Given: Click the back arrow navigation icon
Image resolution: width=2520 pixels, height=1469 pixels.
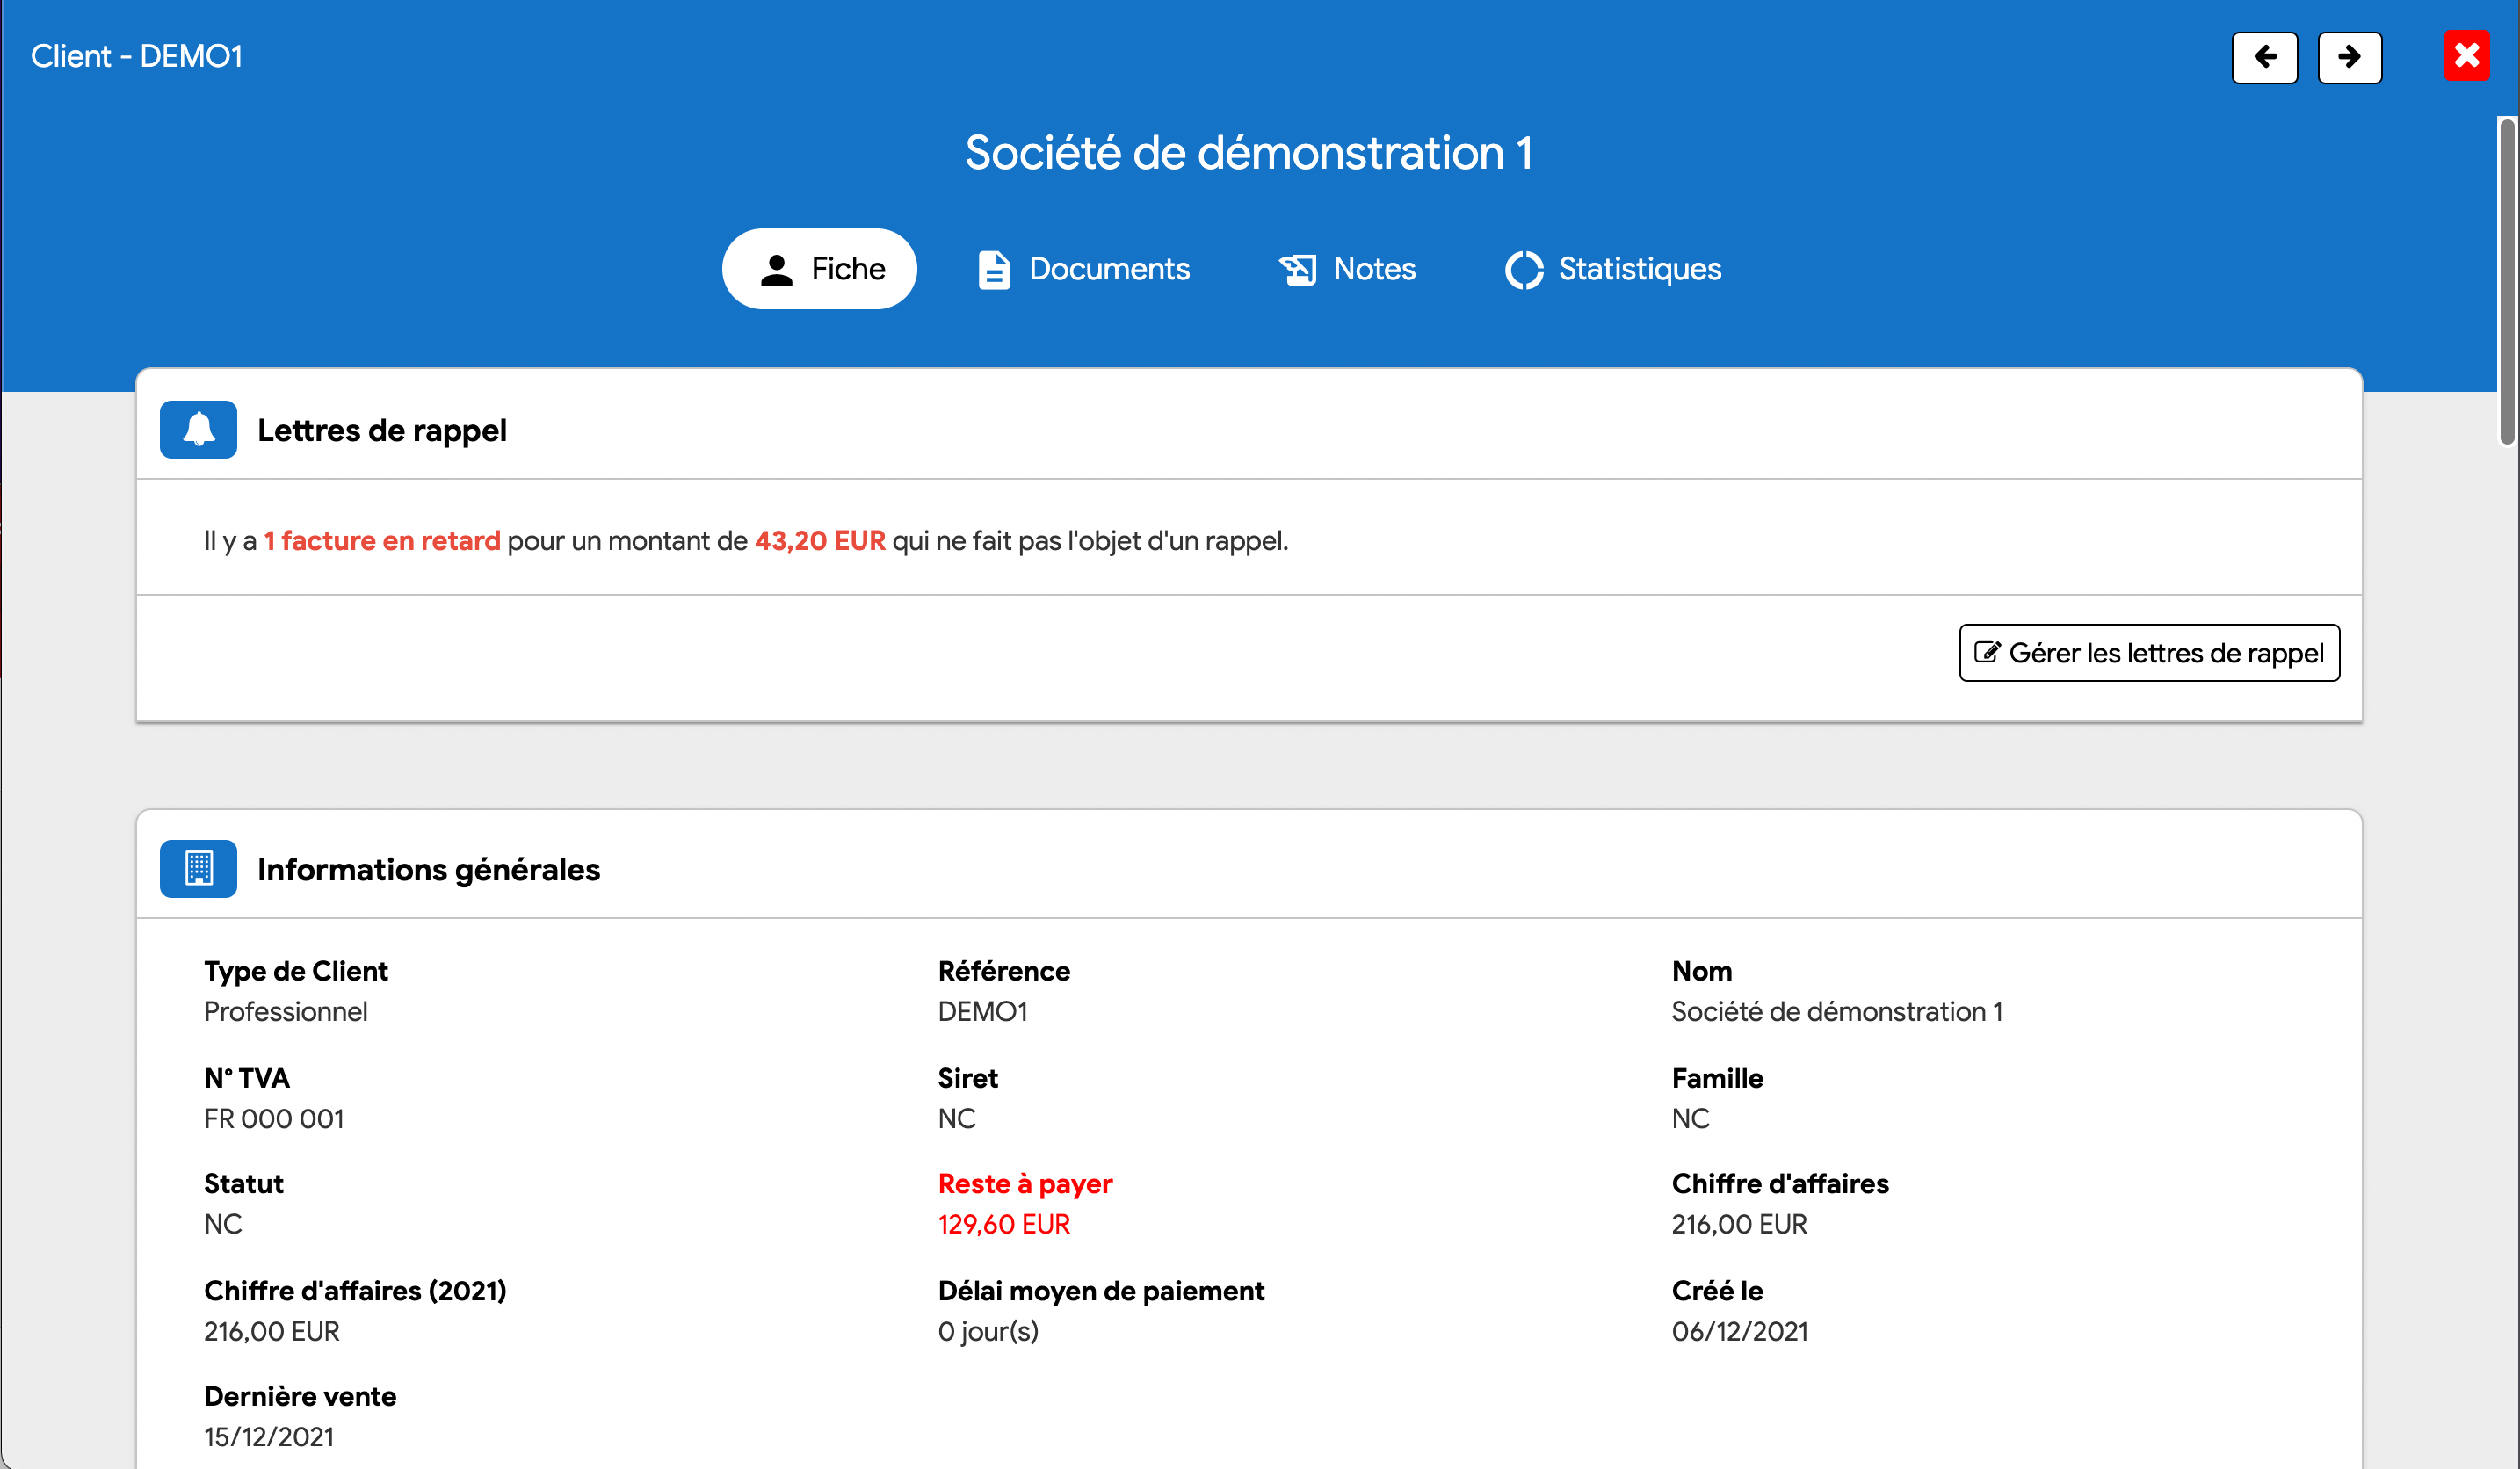Looking at the screenshot, I should pos(2266,56).
